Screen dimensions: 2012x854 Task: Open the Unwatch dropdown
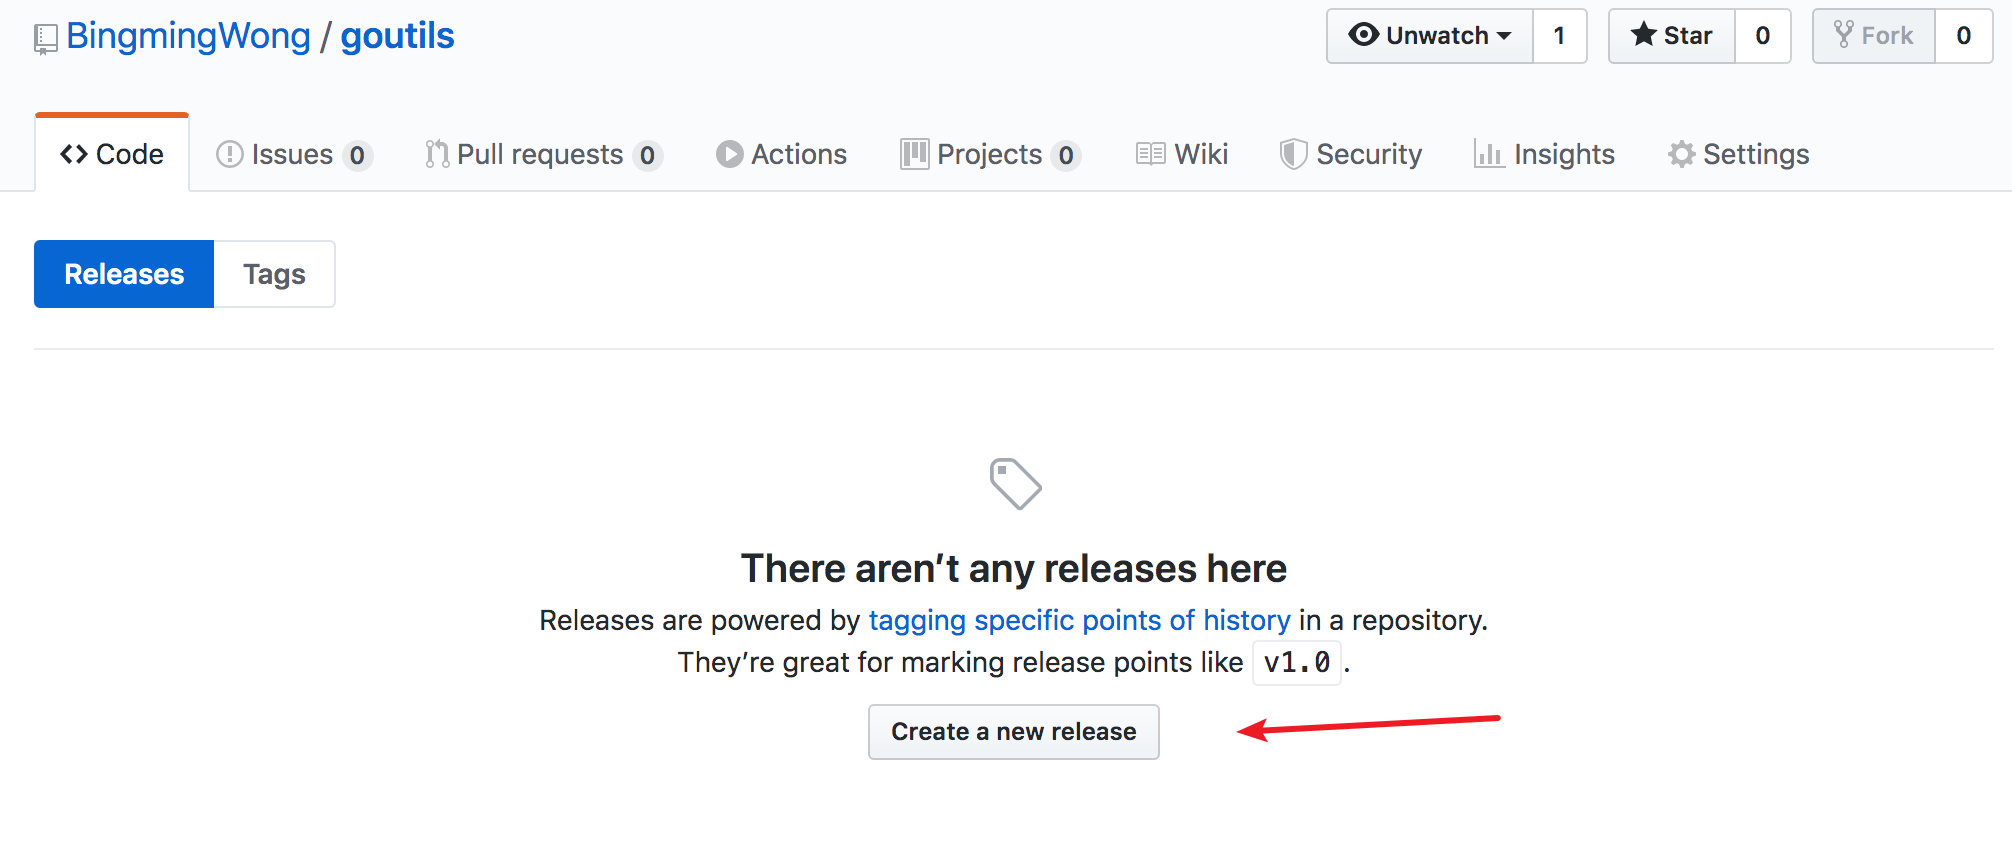1429,36
